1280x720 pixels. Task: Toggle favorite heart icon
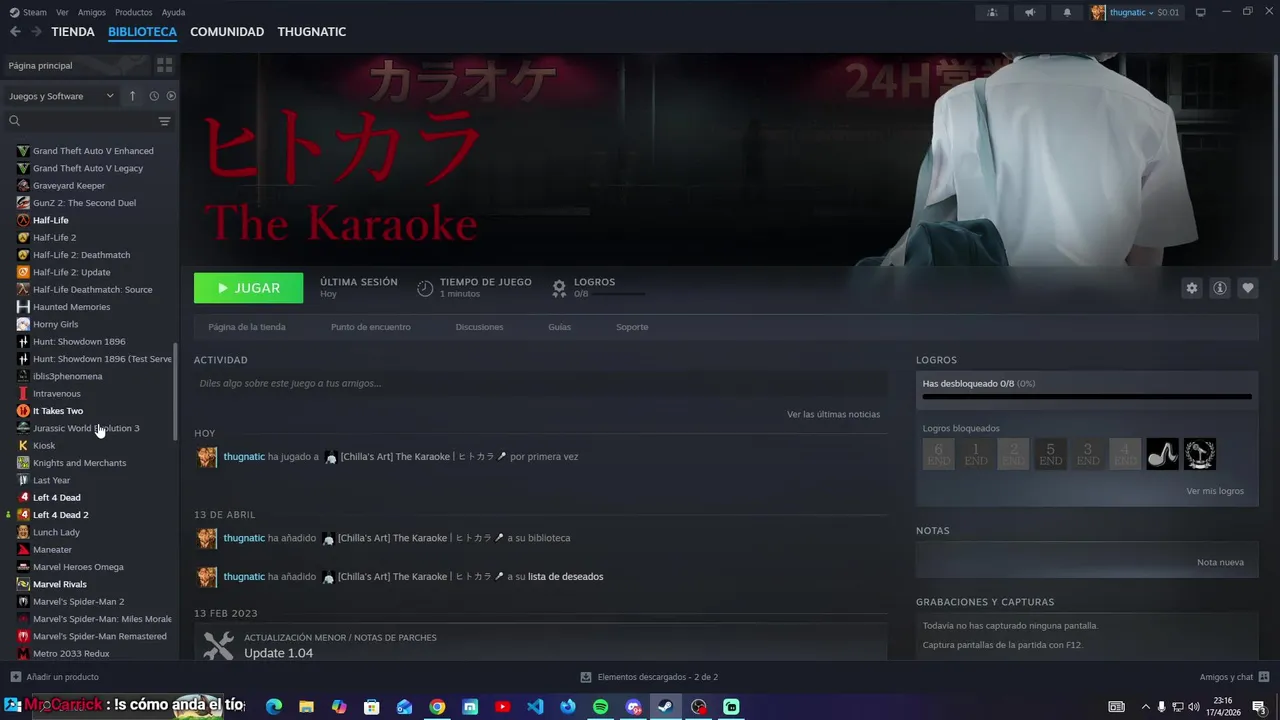coord(1248,288)
